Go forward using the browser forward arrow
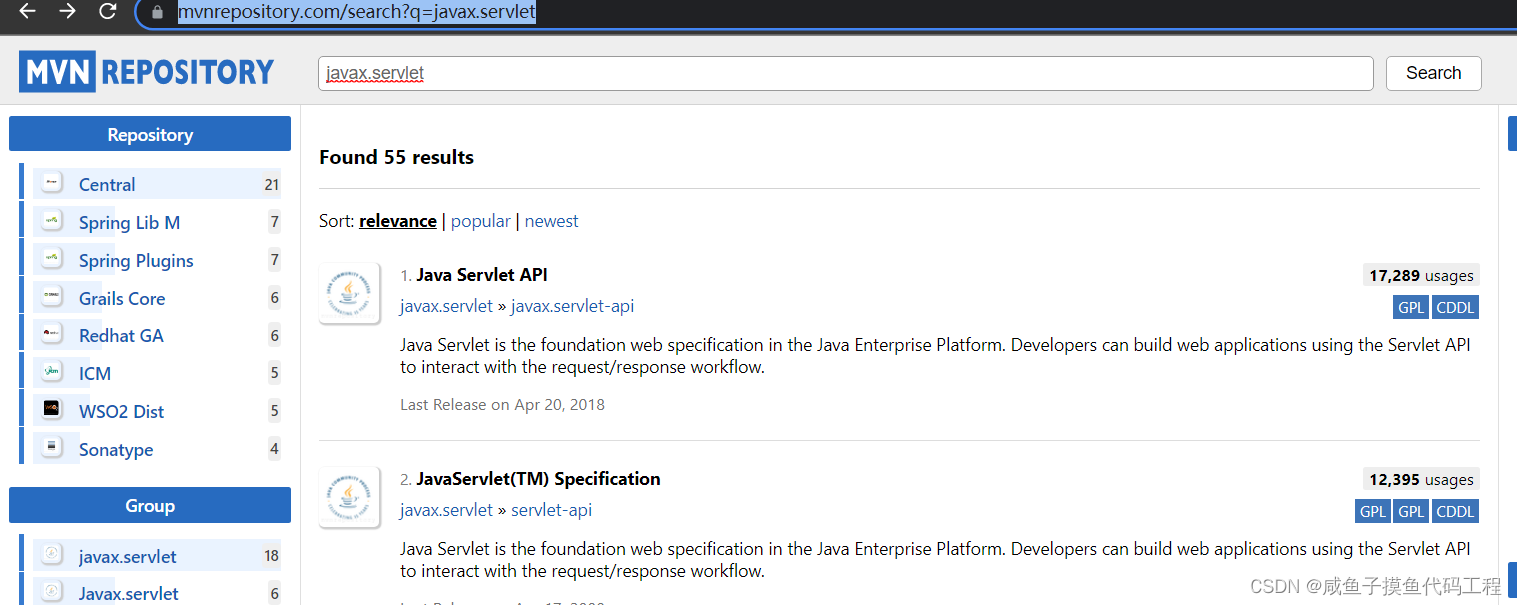Image resolution: width=1517 pixels, height=605 pixels. click(x=67, y=12)
